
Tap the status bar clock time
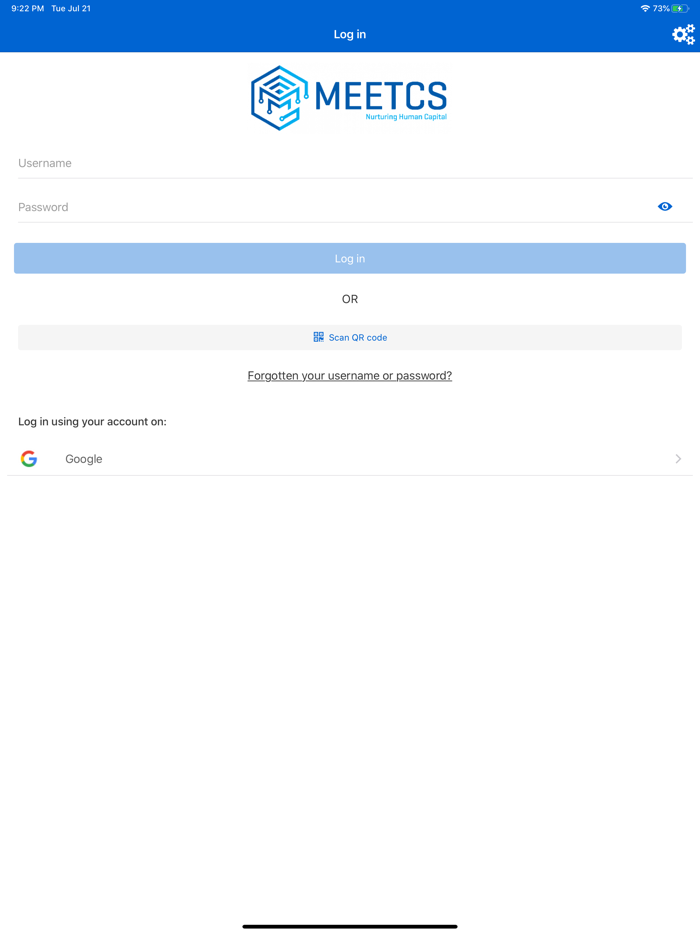[x=28, y=9]
